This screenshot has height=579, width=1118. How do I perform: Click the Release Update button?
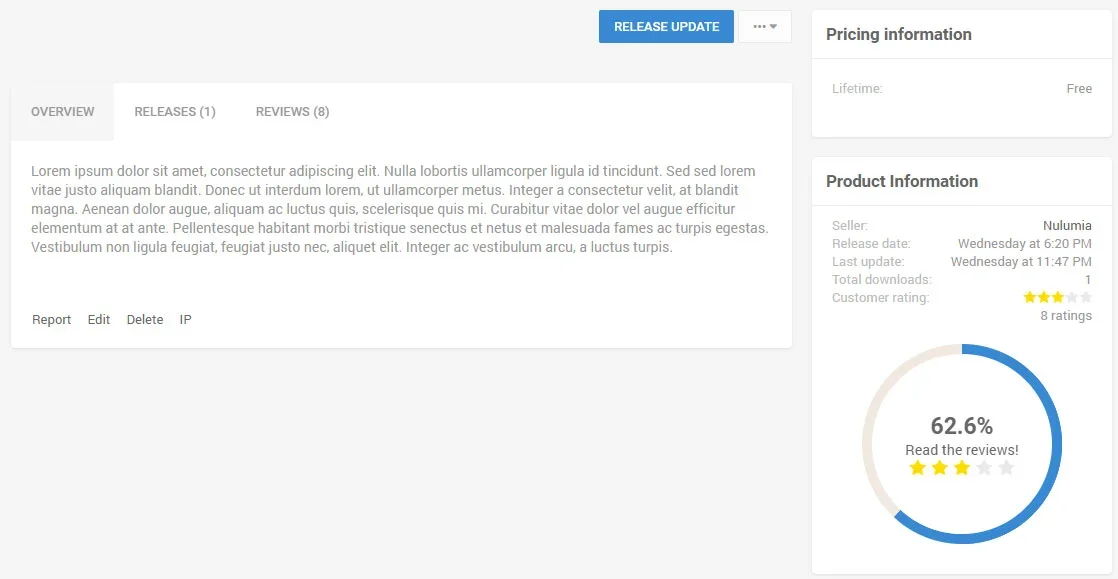(666, 26)
